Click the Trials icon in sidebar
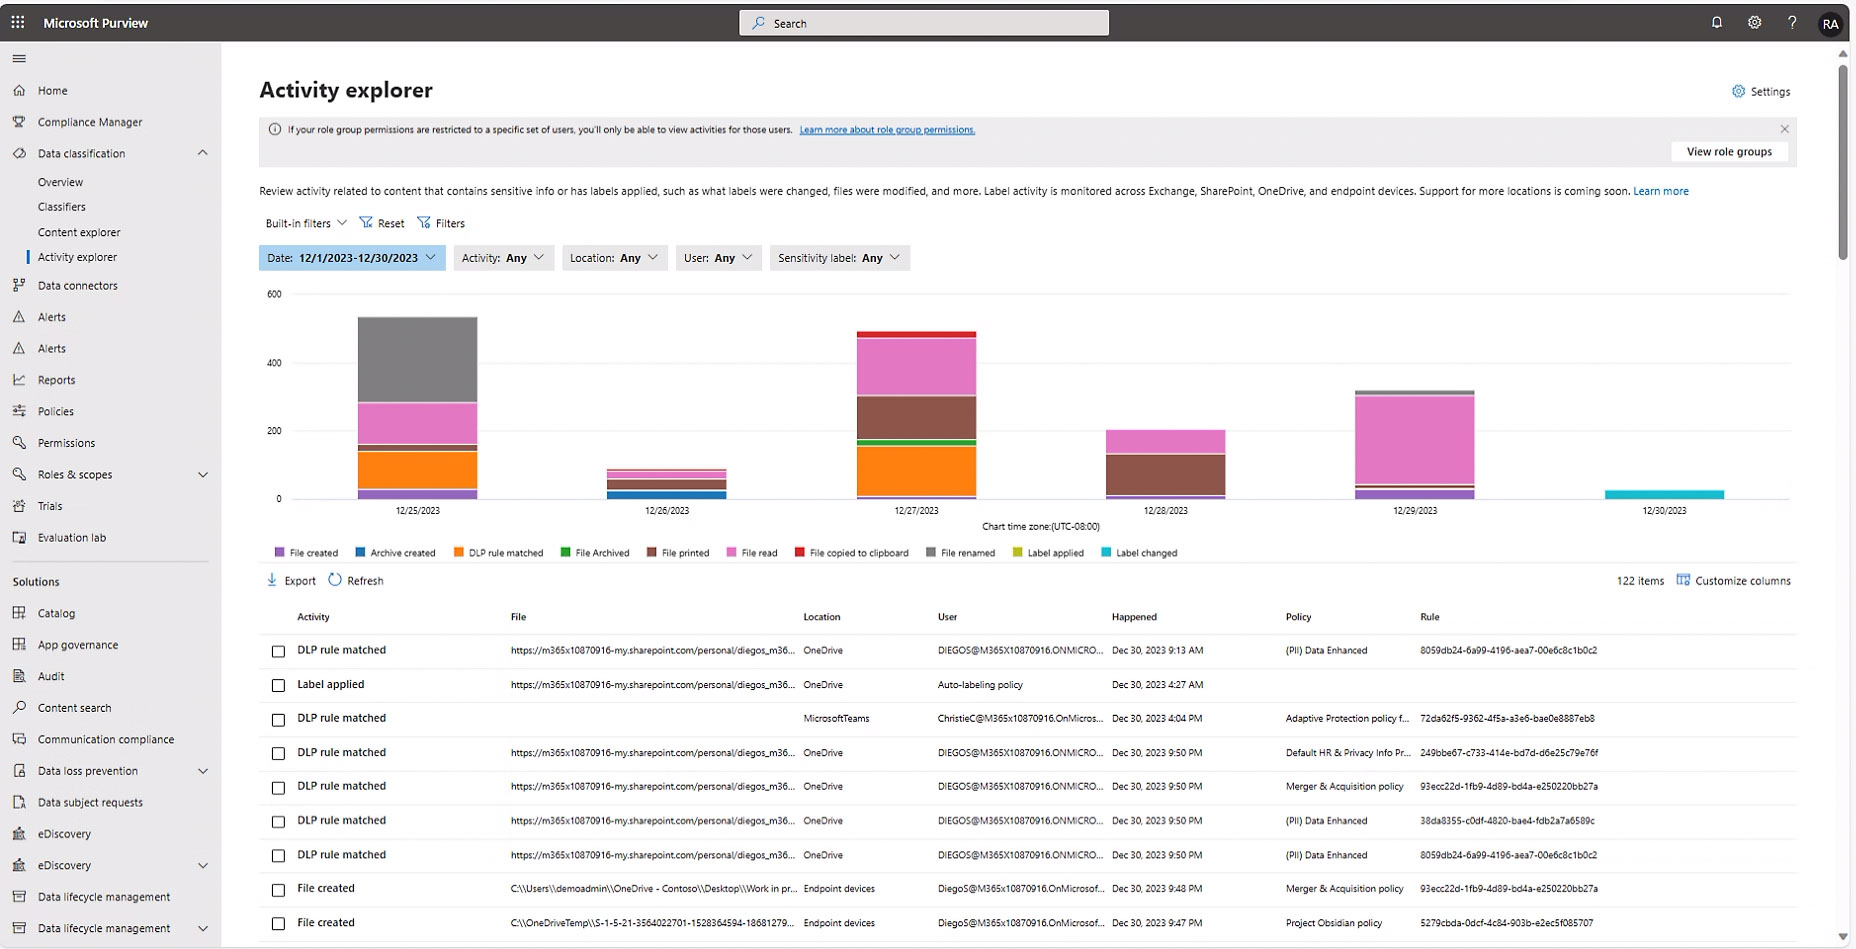Viewport: 1856px width, 949px height. pyautogui.click(x=19, y=506)
